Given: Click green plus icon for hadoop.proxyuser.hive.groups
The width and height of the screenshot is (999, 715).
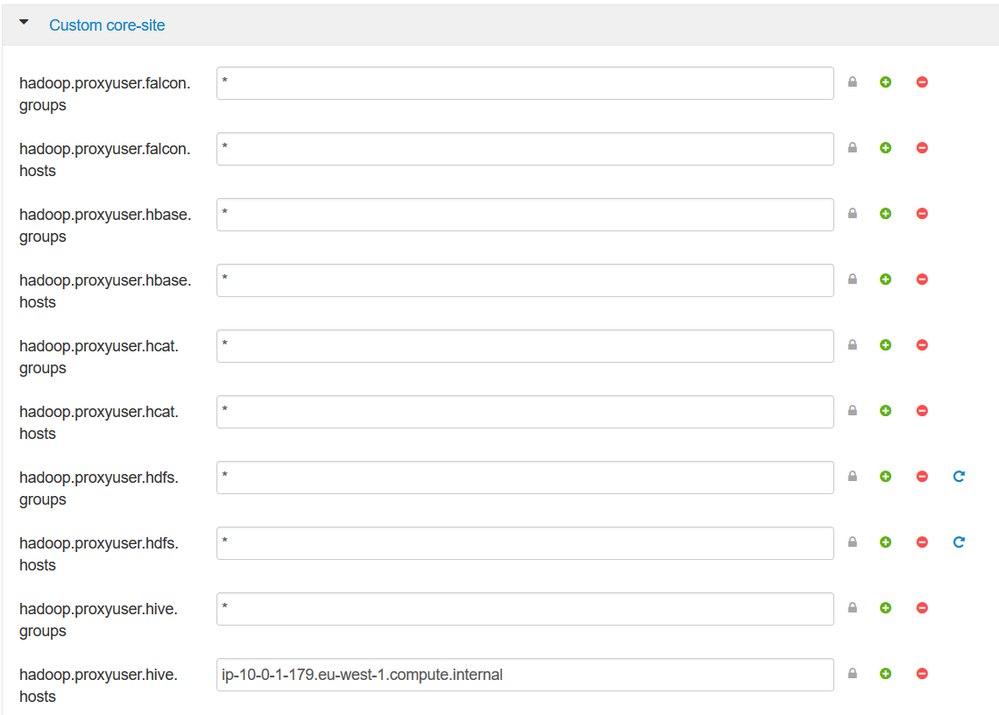Looking at the screenshot, I should [x=885, y=608].
